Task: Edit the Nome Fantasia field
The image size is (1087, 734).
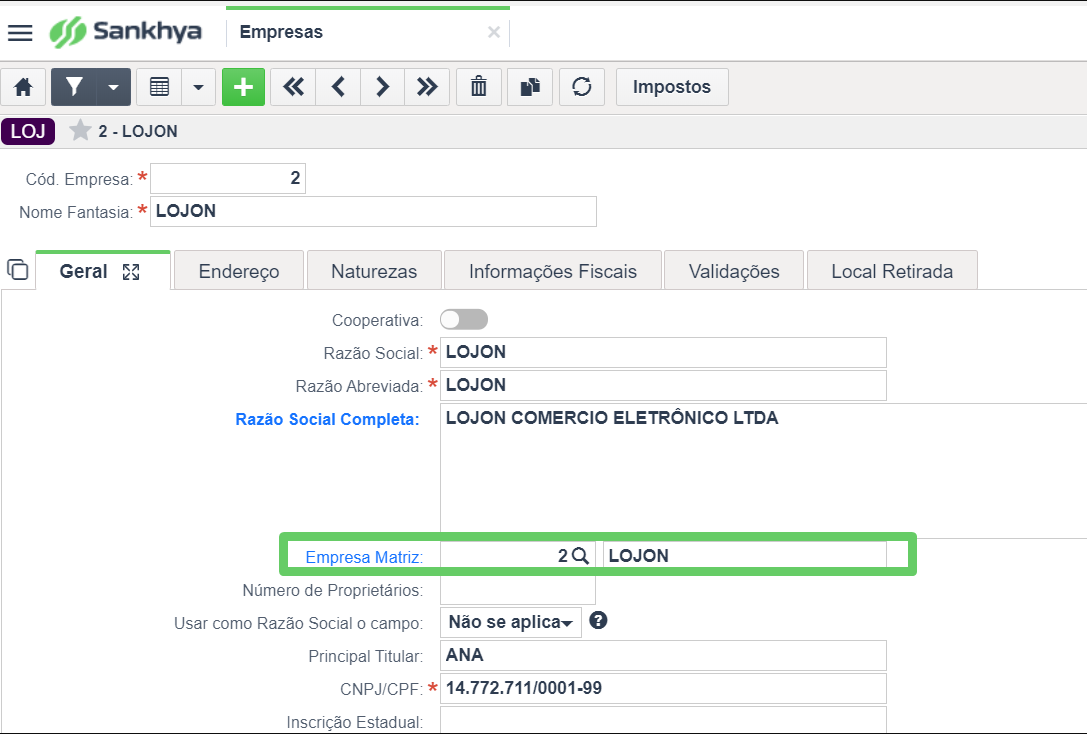Action: pyautogui.click(x=373, y=211)
